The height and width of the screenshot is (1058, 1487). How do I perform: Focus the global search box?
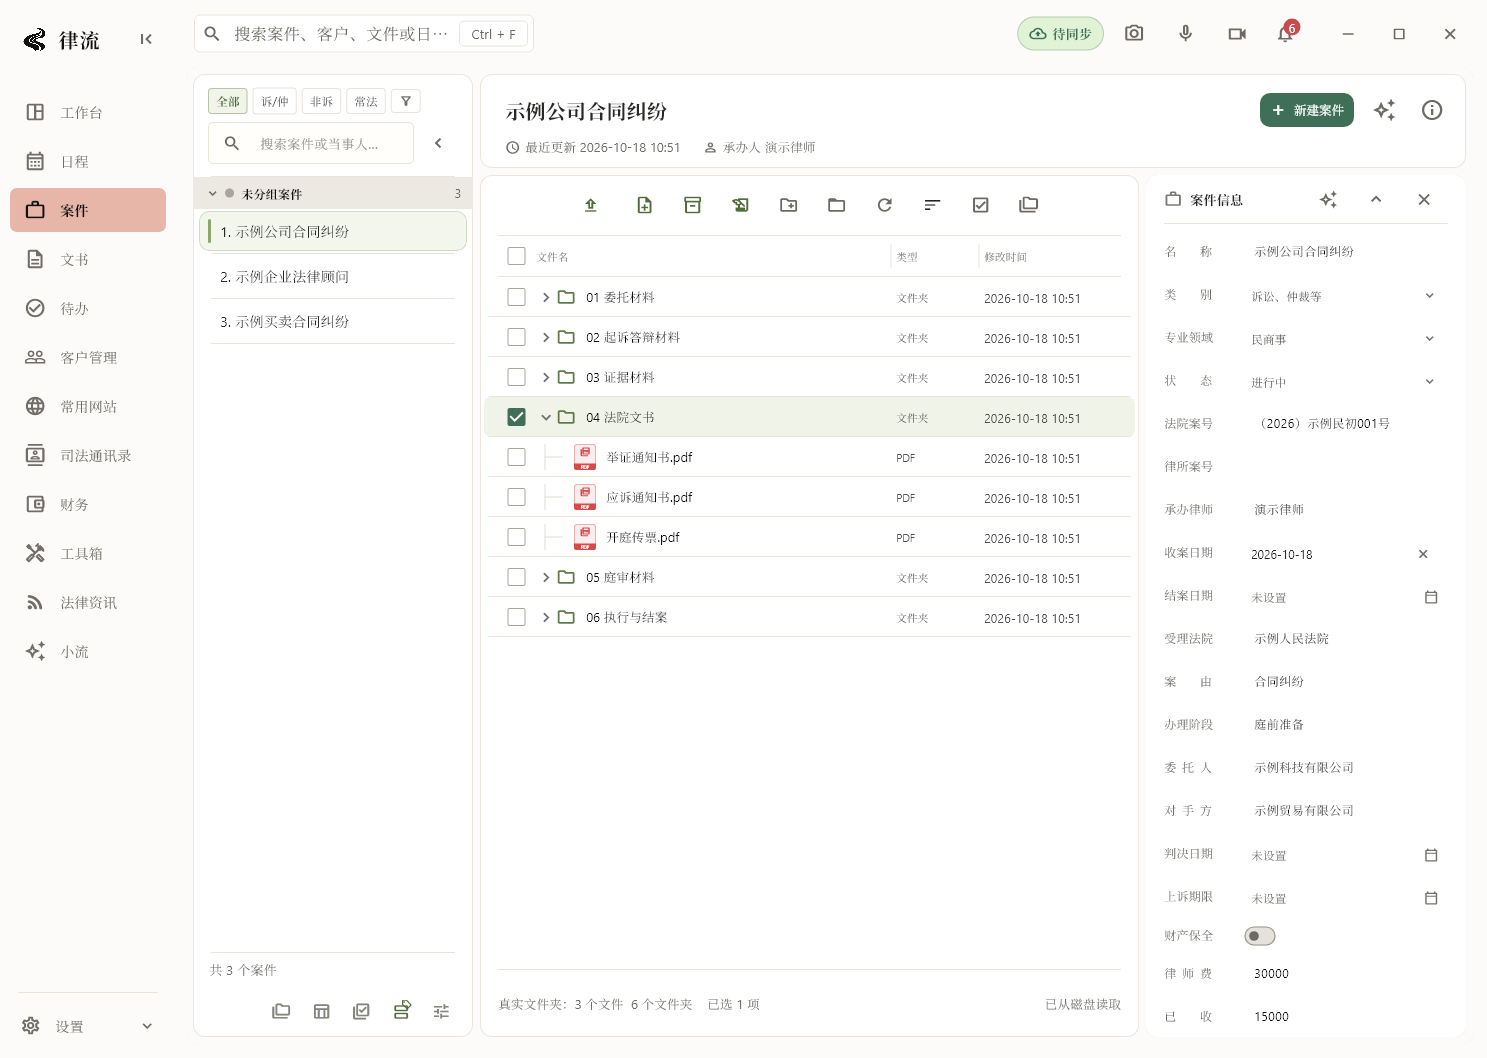[x=364, y=34]
